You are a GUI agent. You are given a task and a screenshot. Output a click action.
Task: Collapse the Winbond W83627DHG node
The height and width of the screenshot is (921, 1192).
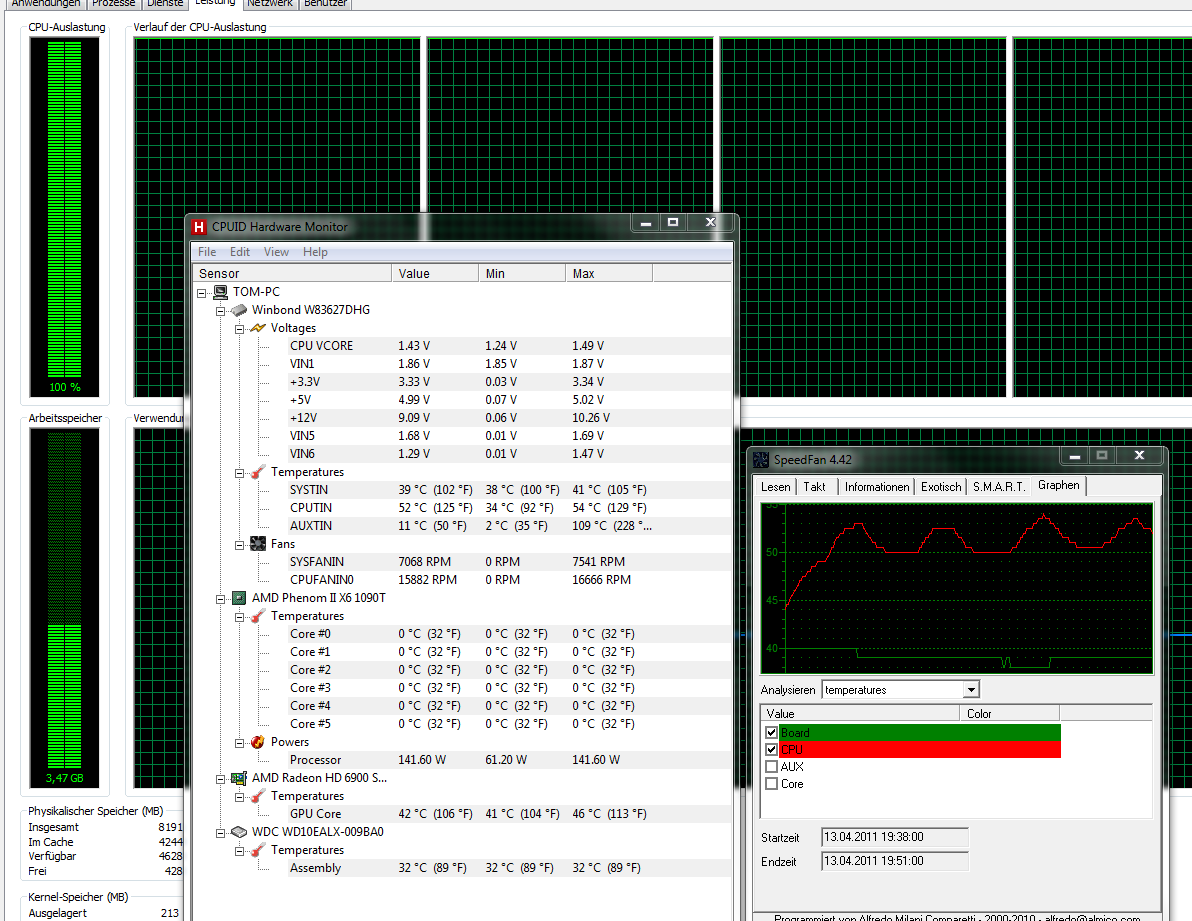point(220,311)
